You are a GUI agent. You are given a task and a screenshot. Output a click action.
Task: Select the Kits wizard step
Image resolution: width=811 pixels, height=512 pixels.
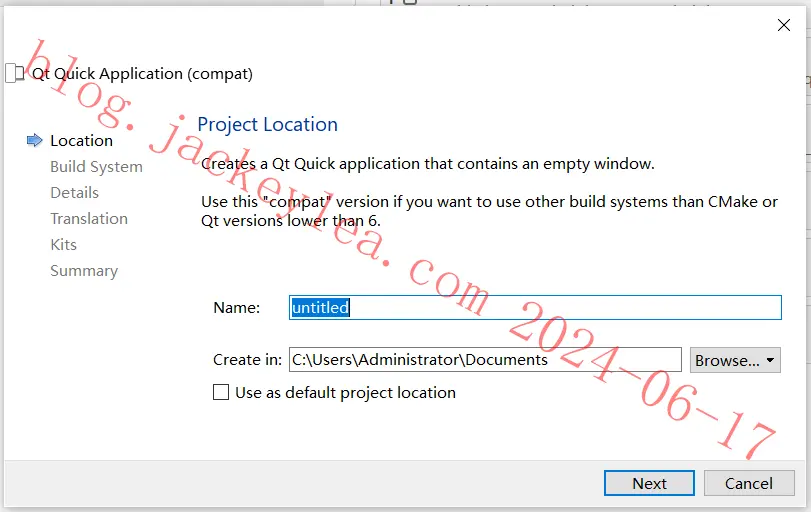point(64,244)
